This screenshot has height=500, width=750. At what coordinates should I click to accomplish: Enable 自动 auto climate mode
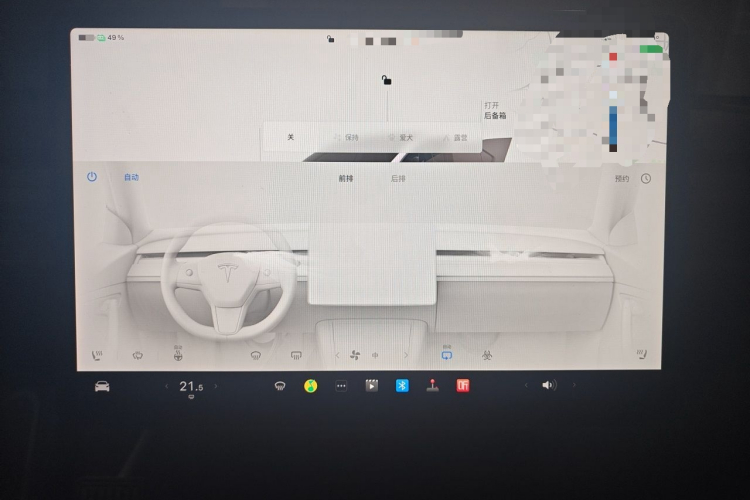(x=132, y=177)
